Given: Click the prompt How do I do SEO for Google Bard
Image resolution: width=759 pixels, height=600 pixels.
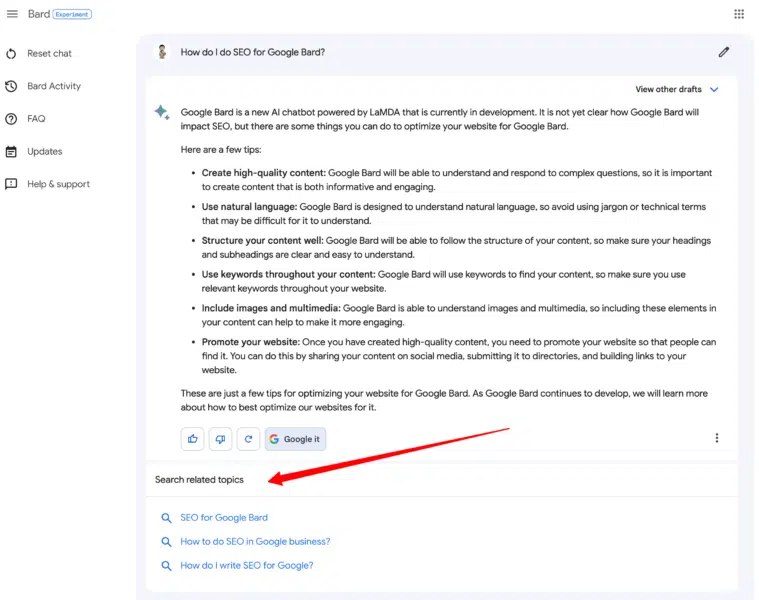Looking at the screenshot, I should click(x=253, y=52).
